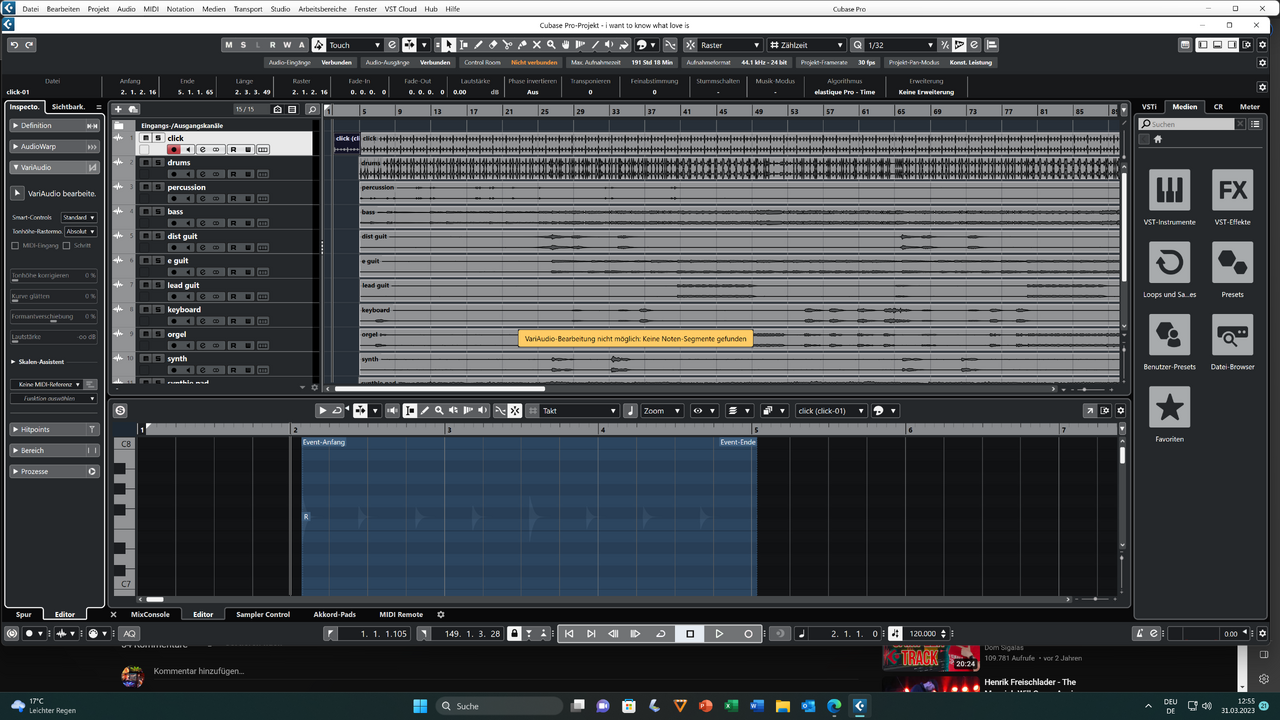Open the Zählzeit grid type dropdown
Image resolution: width=1280 pixels, height=720 pixels.
[x=806, y=45]
